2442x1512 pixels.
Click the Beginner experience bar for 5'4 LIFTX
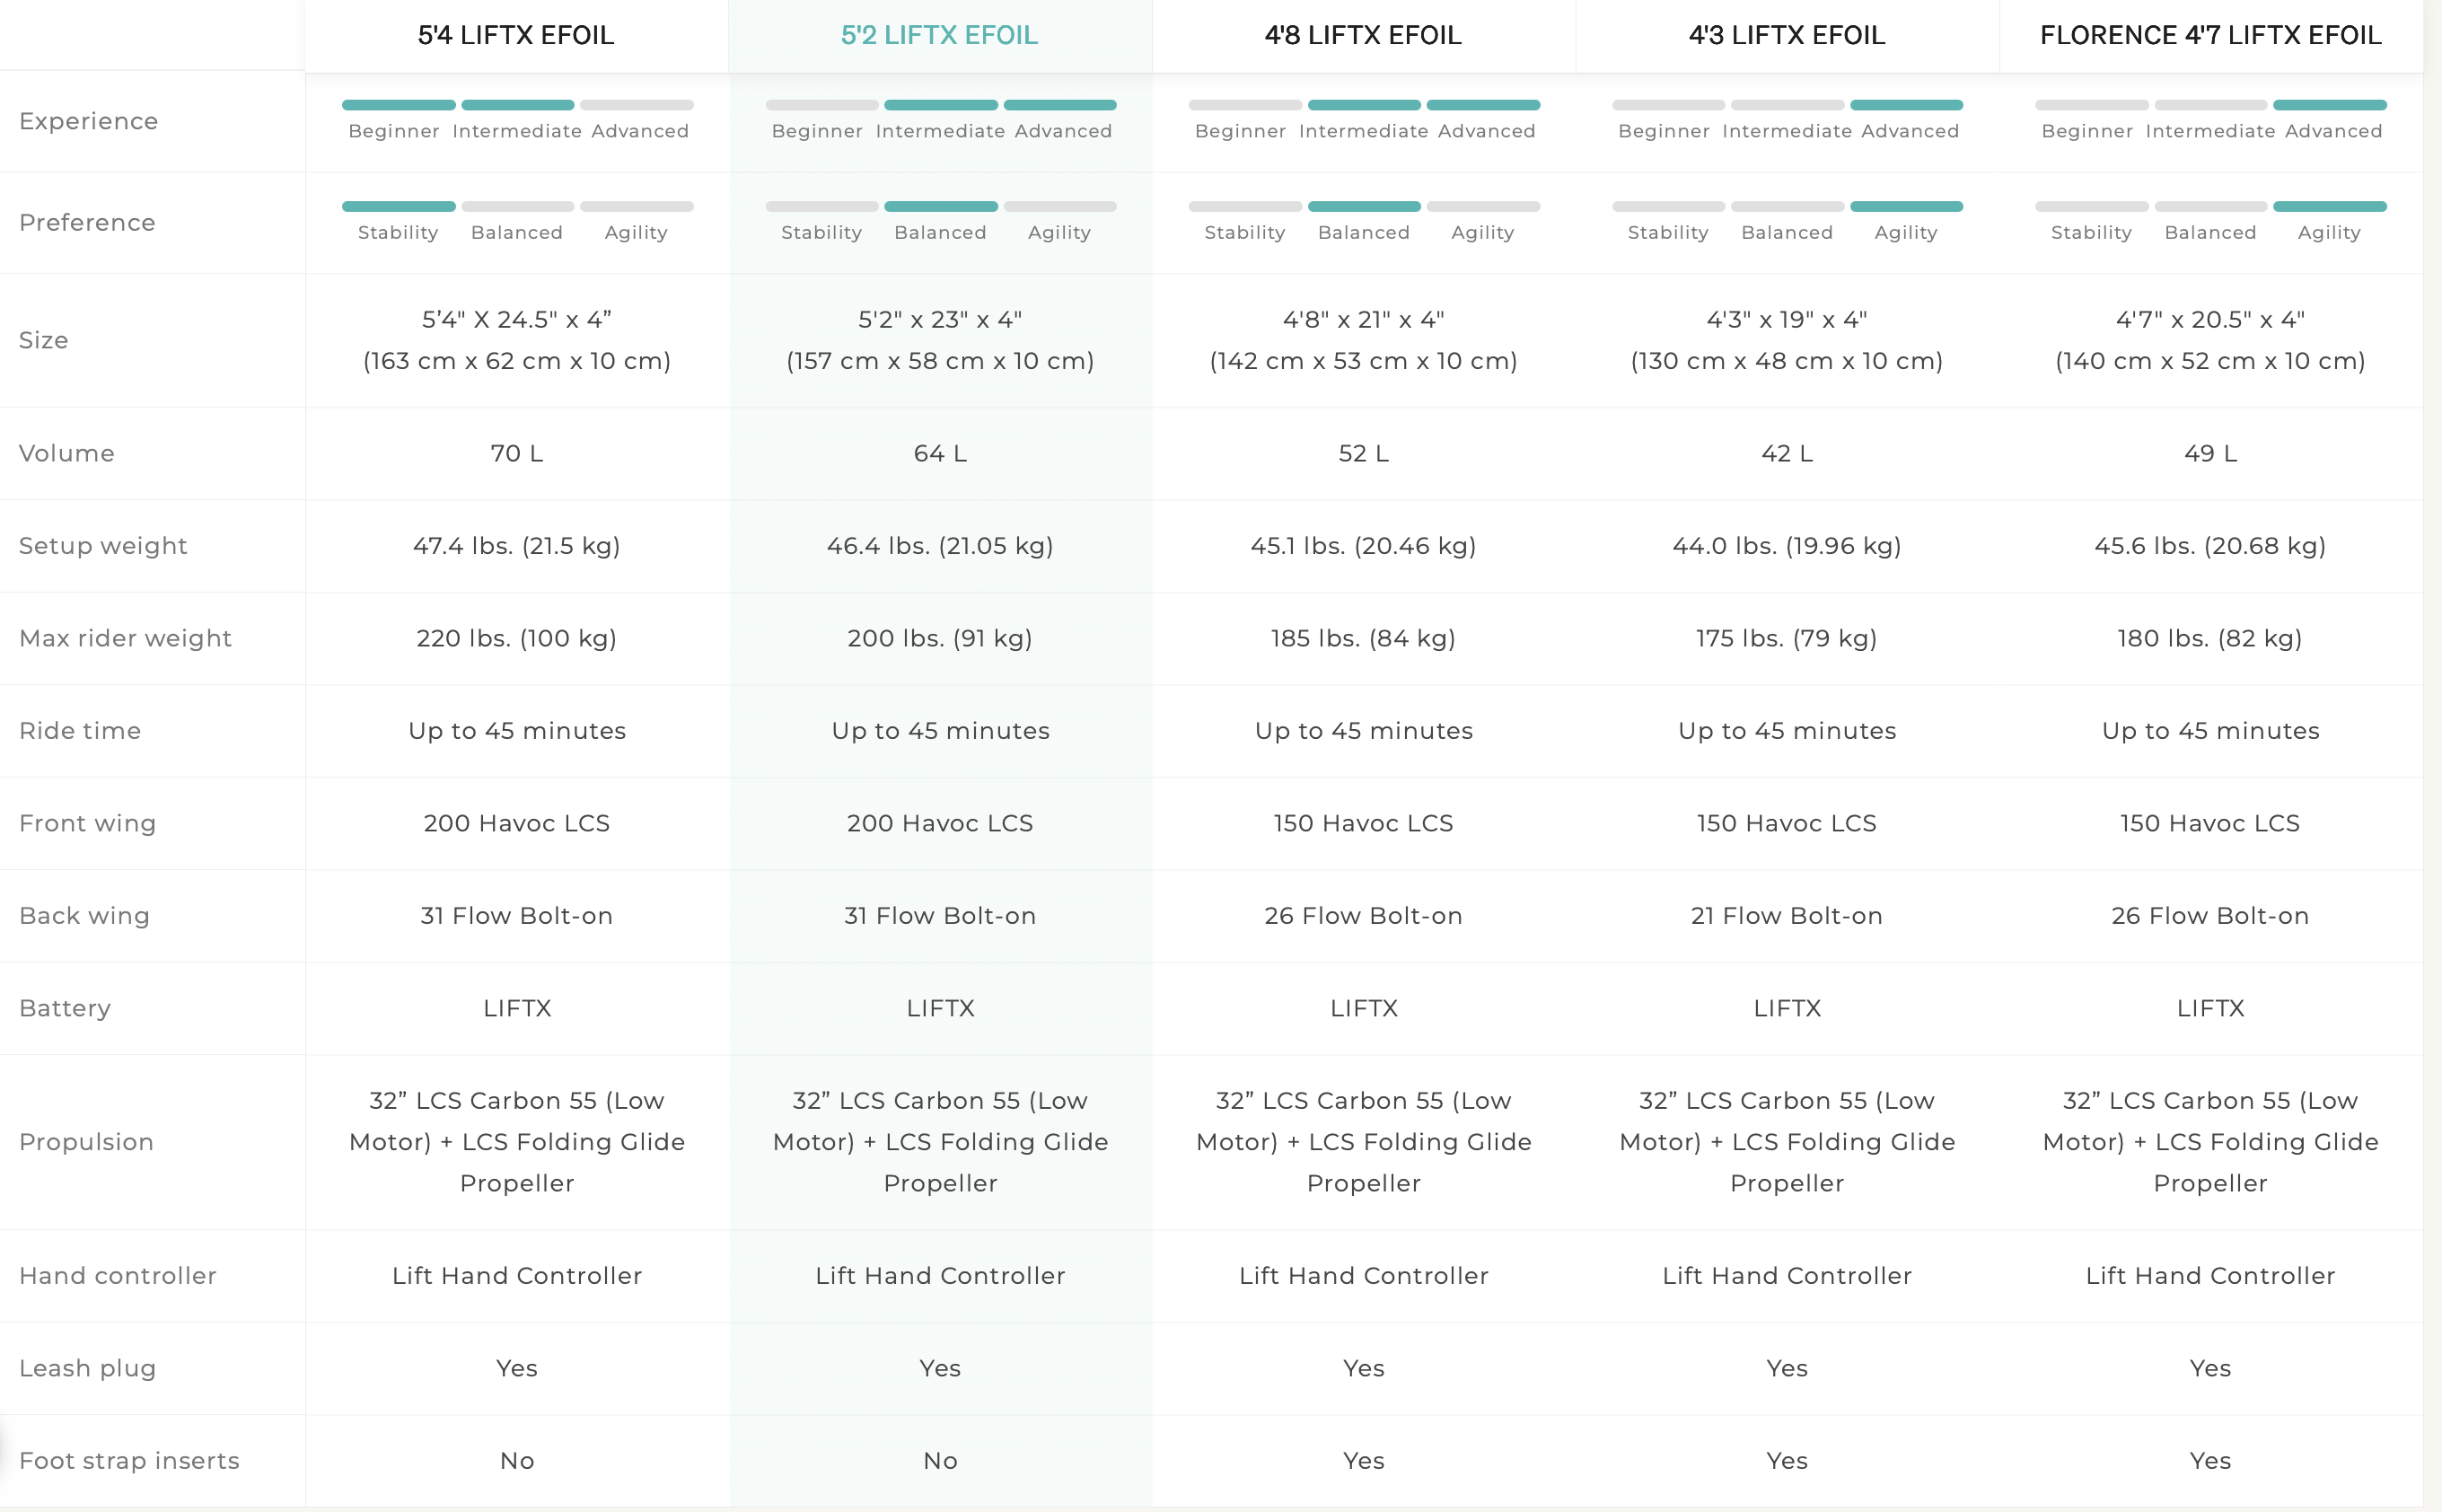point(398,105)
